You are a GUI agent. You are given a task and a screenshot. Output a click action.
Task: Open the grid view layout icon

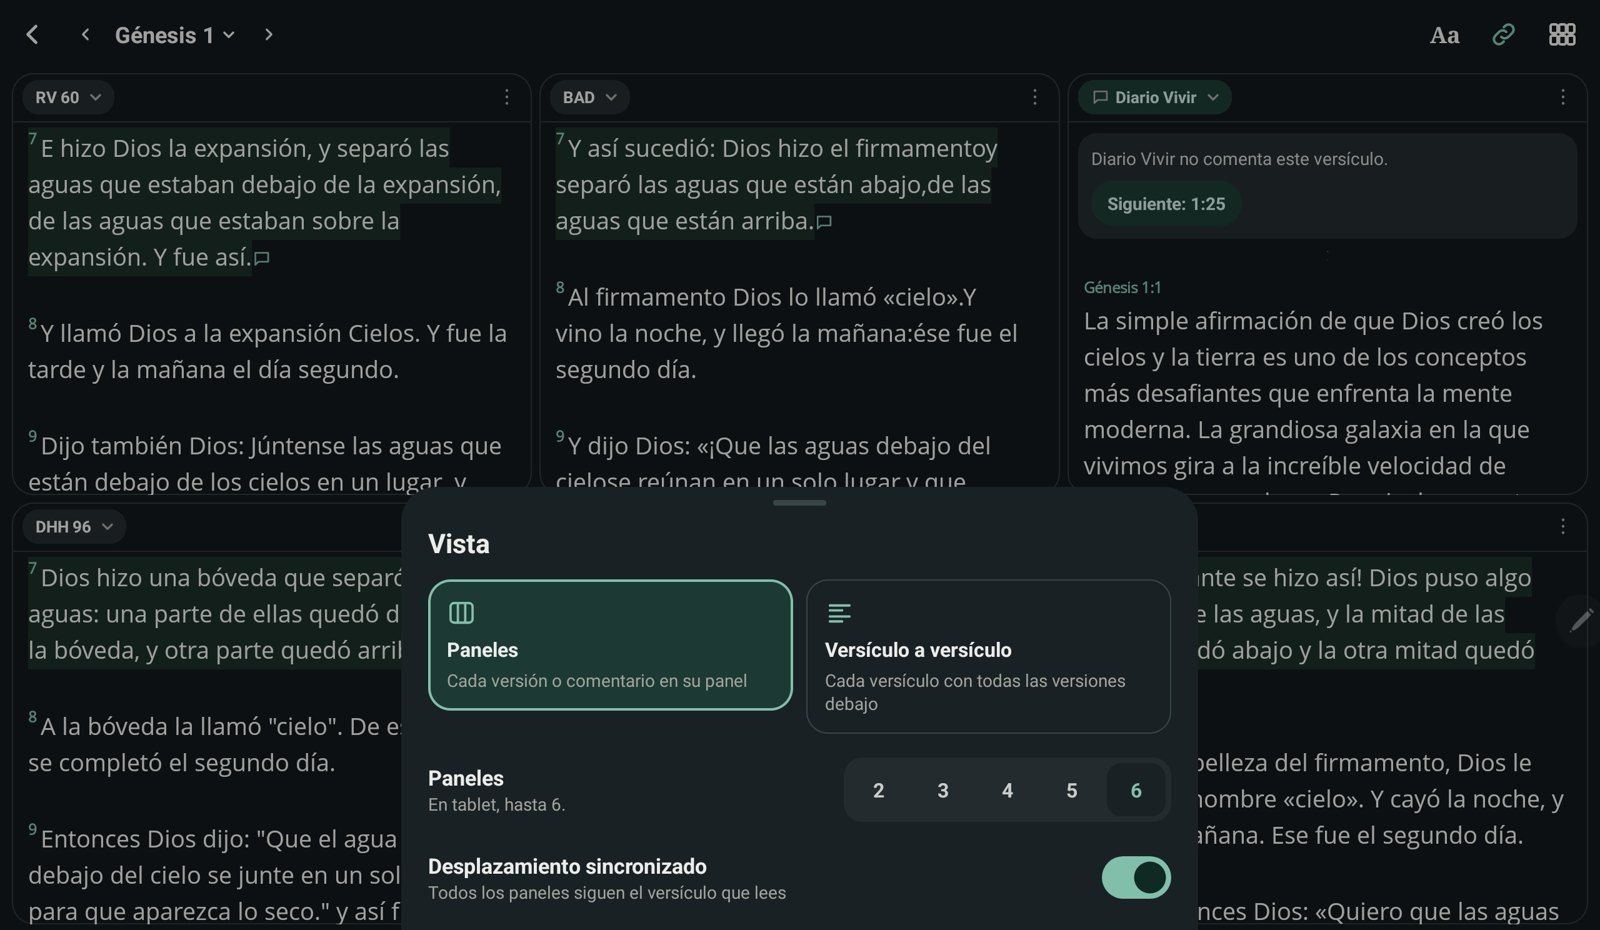1562,35
